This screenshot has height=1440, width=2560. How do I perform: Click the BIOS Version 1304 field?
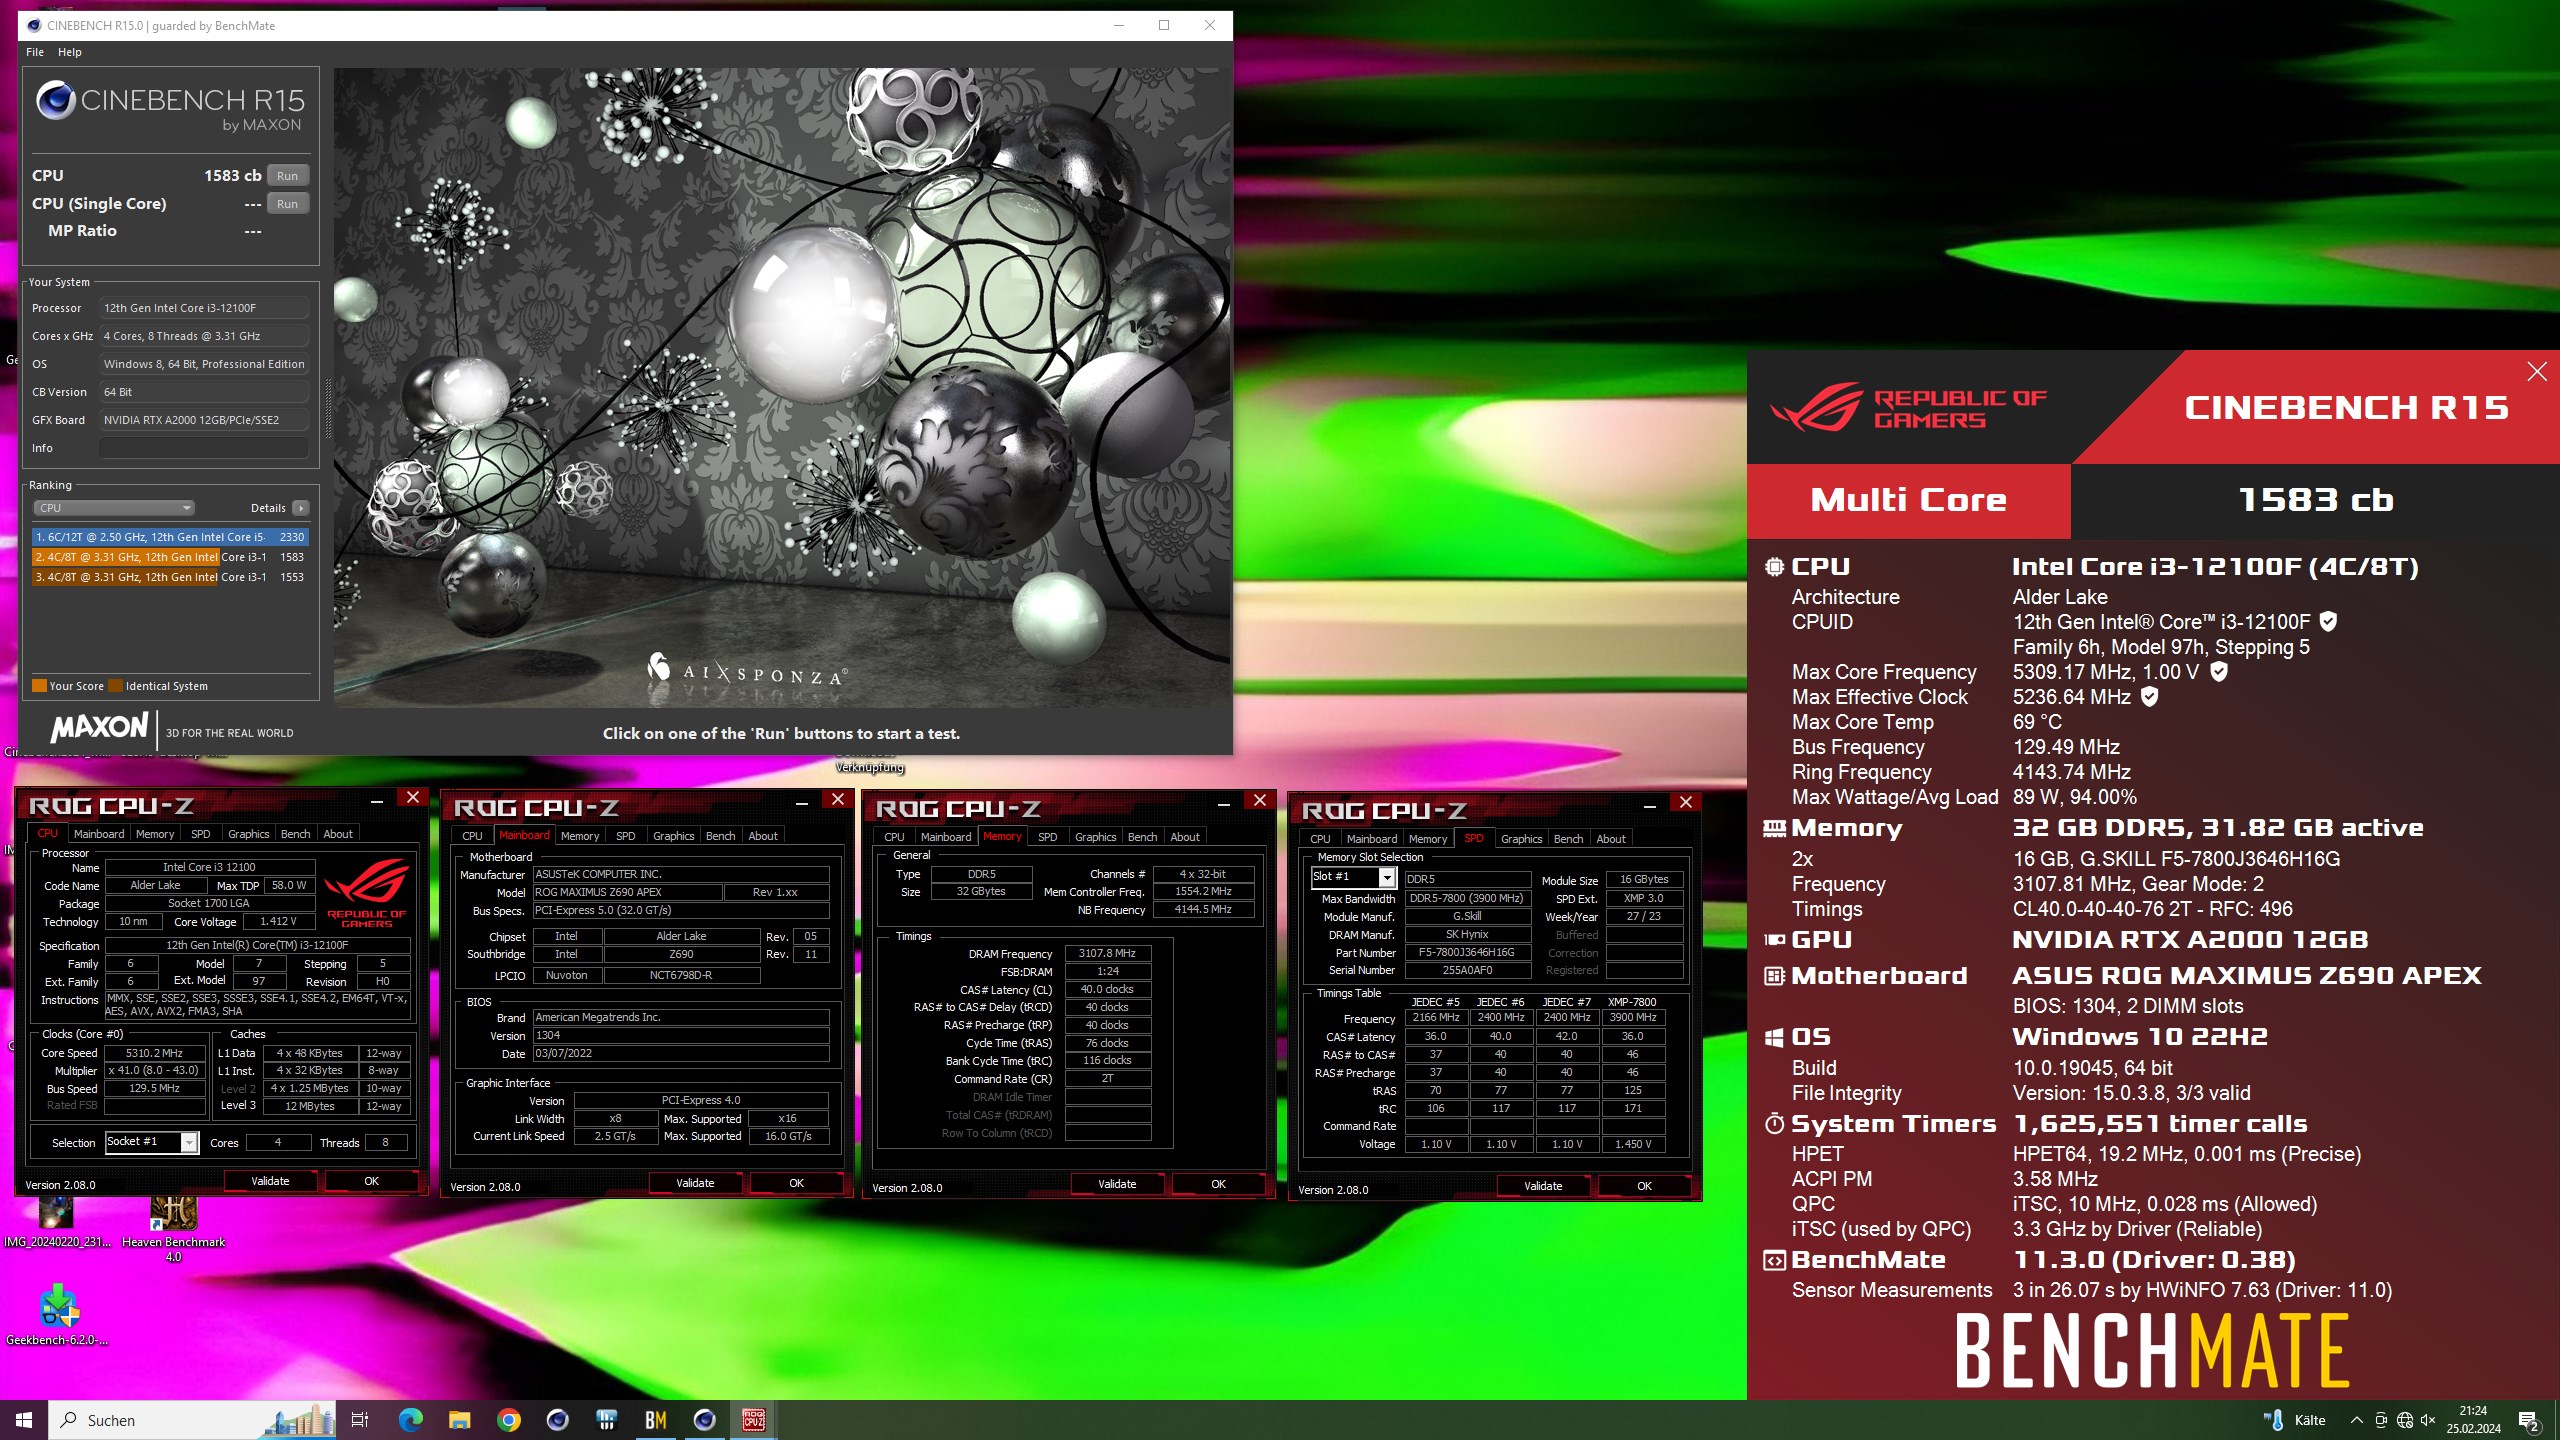click(680, 1036)
